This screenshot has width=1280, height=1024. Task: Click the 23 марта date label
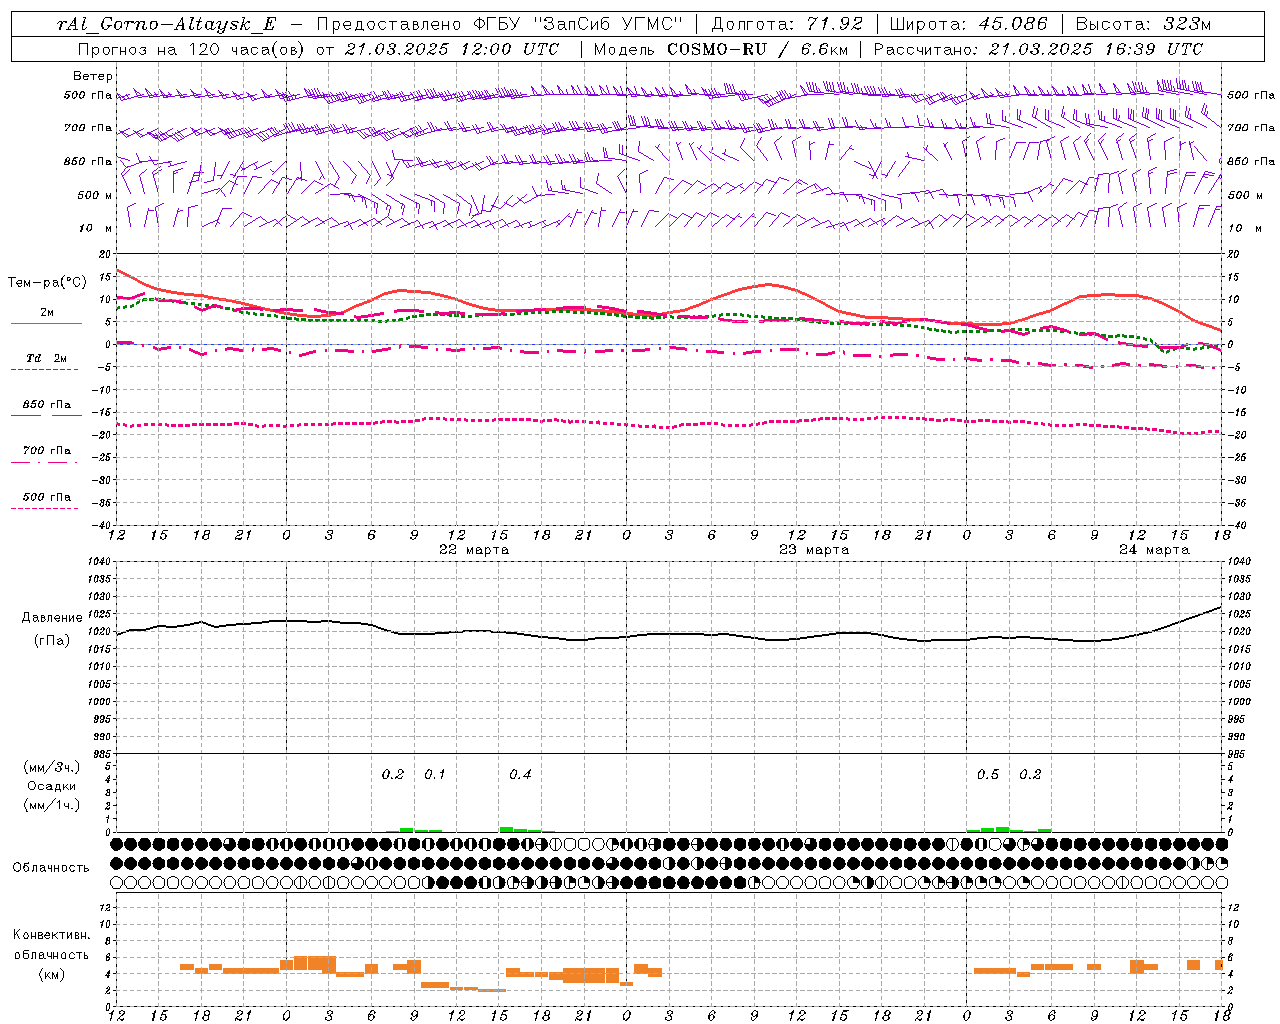(x=814, y=550)
